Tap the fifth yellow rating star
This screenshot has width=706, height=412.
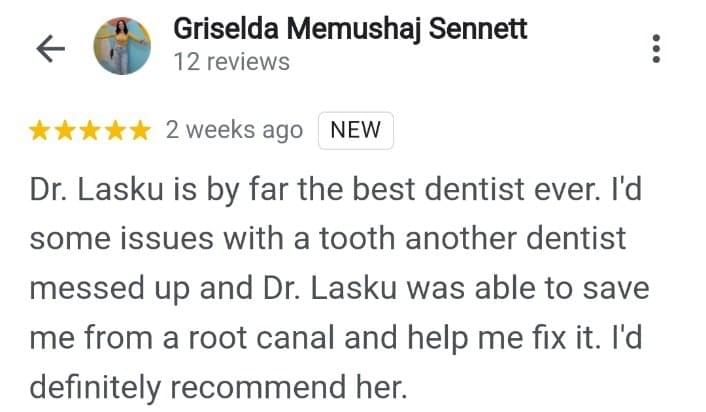(141, 131)
